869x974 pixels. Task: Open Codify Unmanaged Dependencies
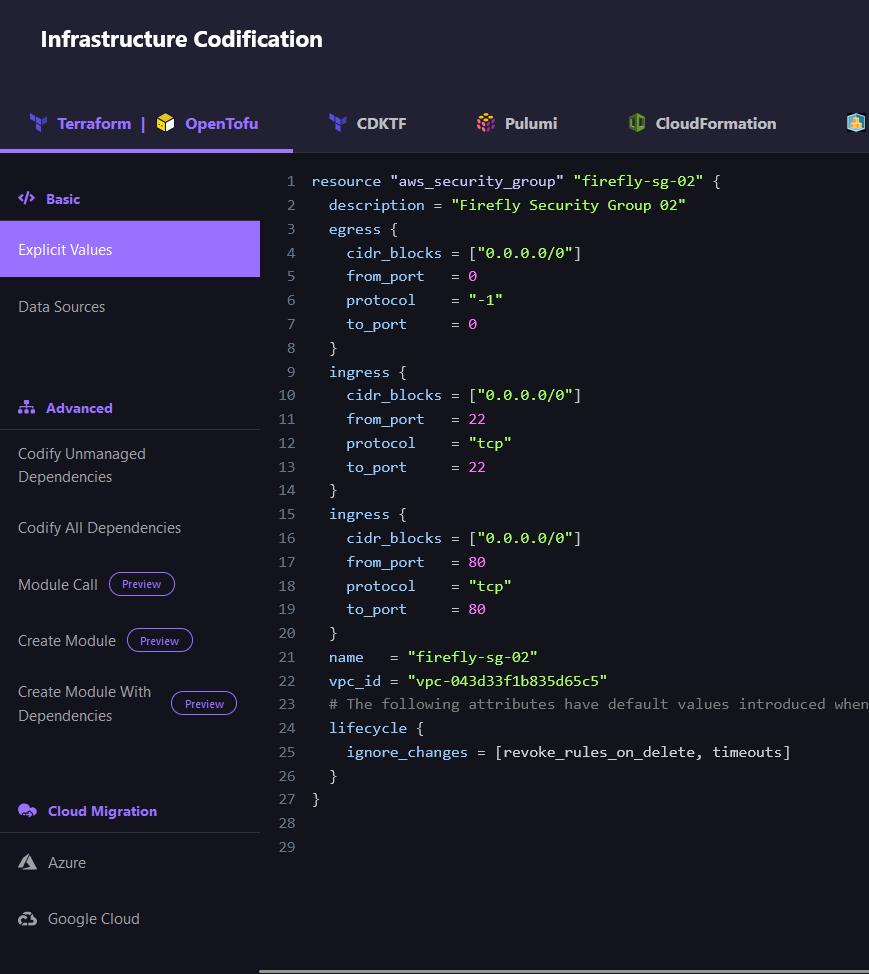tap(82, 465)
